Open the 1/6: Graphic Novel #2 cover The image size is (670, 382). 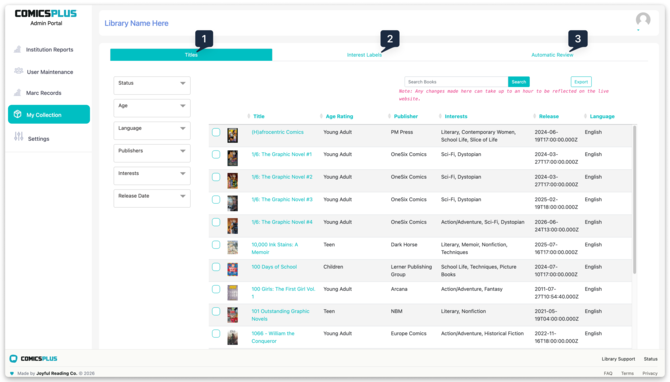pos(232,181)
